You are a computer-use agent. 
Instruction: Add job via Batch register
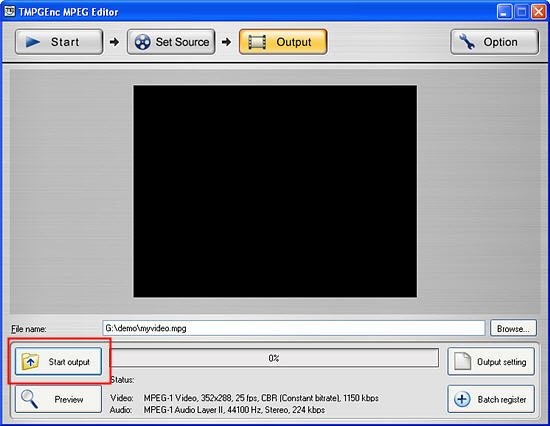click(491, 399)
